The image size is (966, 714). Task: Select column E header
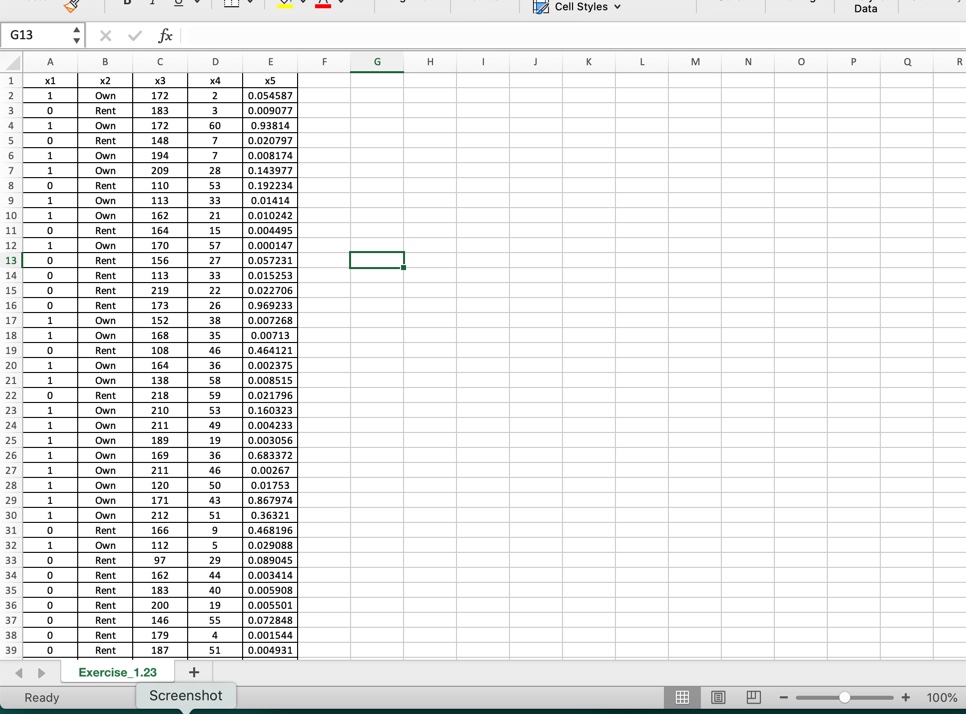click(x=270, y=62)
